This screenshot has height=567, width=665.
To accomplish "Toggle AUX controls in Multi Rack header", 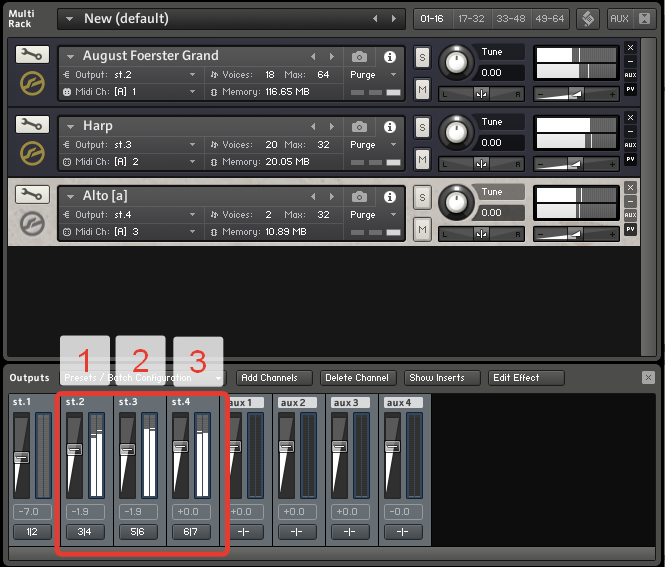I will 619,19.
